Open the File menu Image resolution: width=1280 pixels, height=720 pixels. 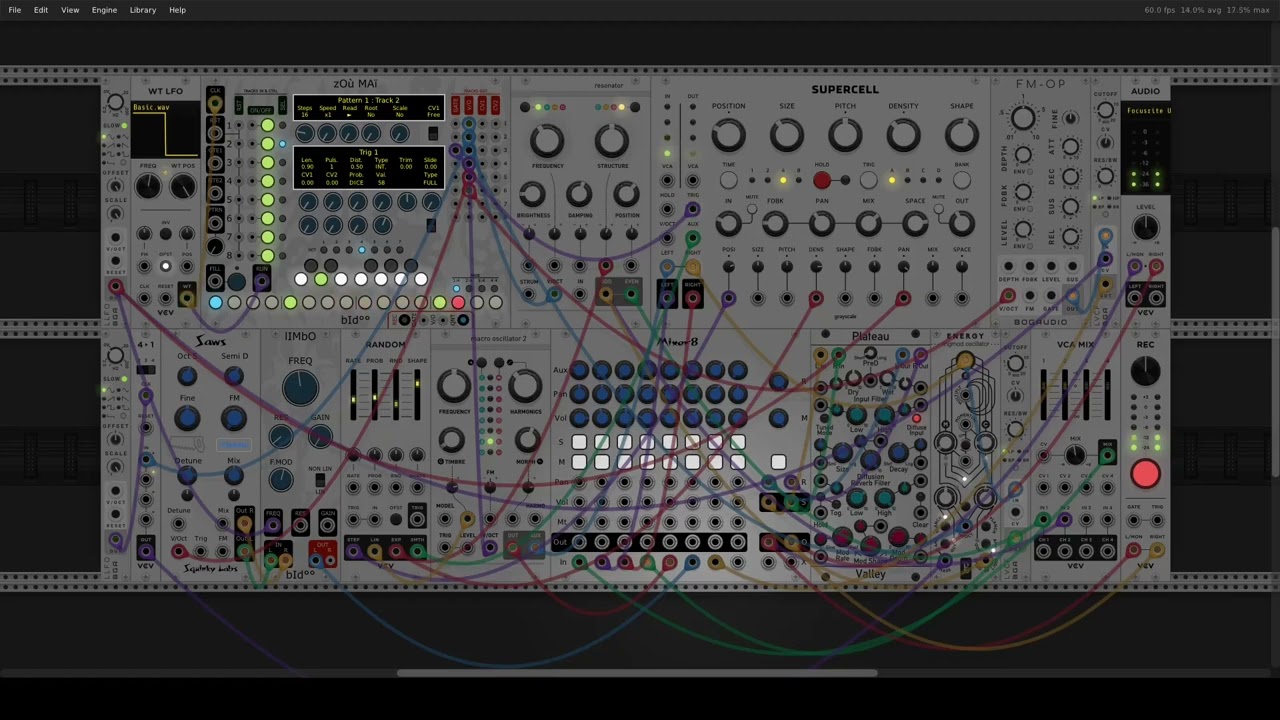(15, 10)
